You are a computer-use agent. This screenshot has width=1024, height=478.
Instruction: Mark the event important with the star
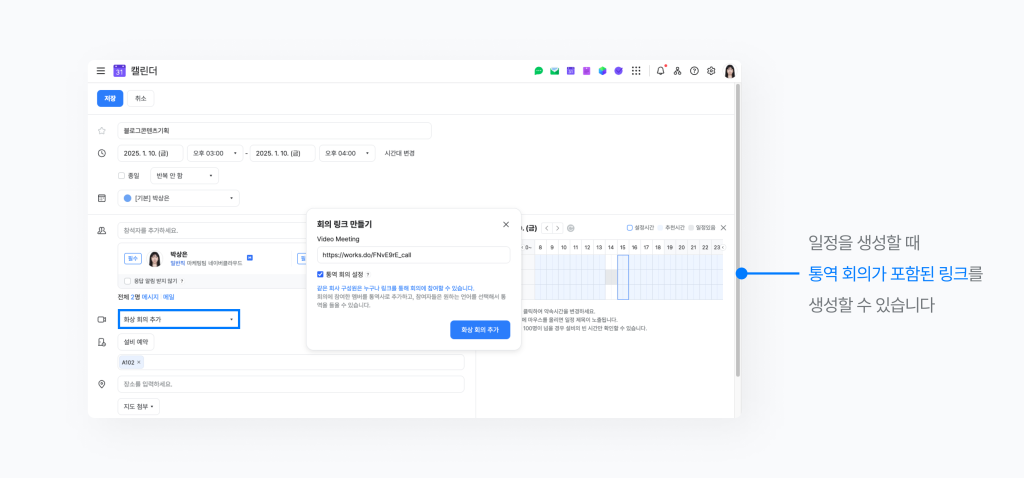tap(101, 131)
